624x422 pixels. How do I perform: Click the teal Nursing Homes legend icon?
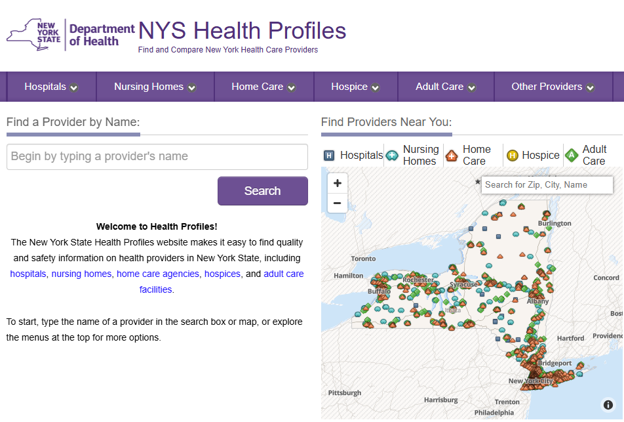pos(392,155)
